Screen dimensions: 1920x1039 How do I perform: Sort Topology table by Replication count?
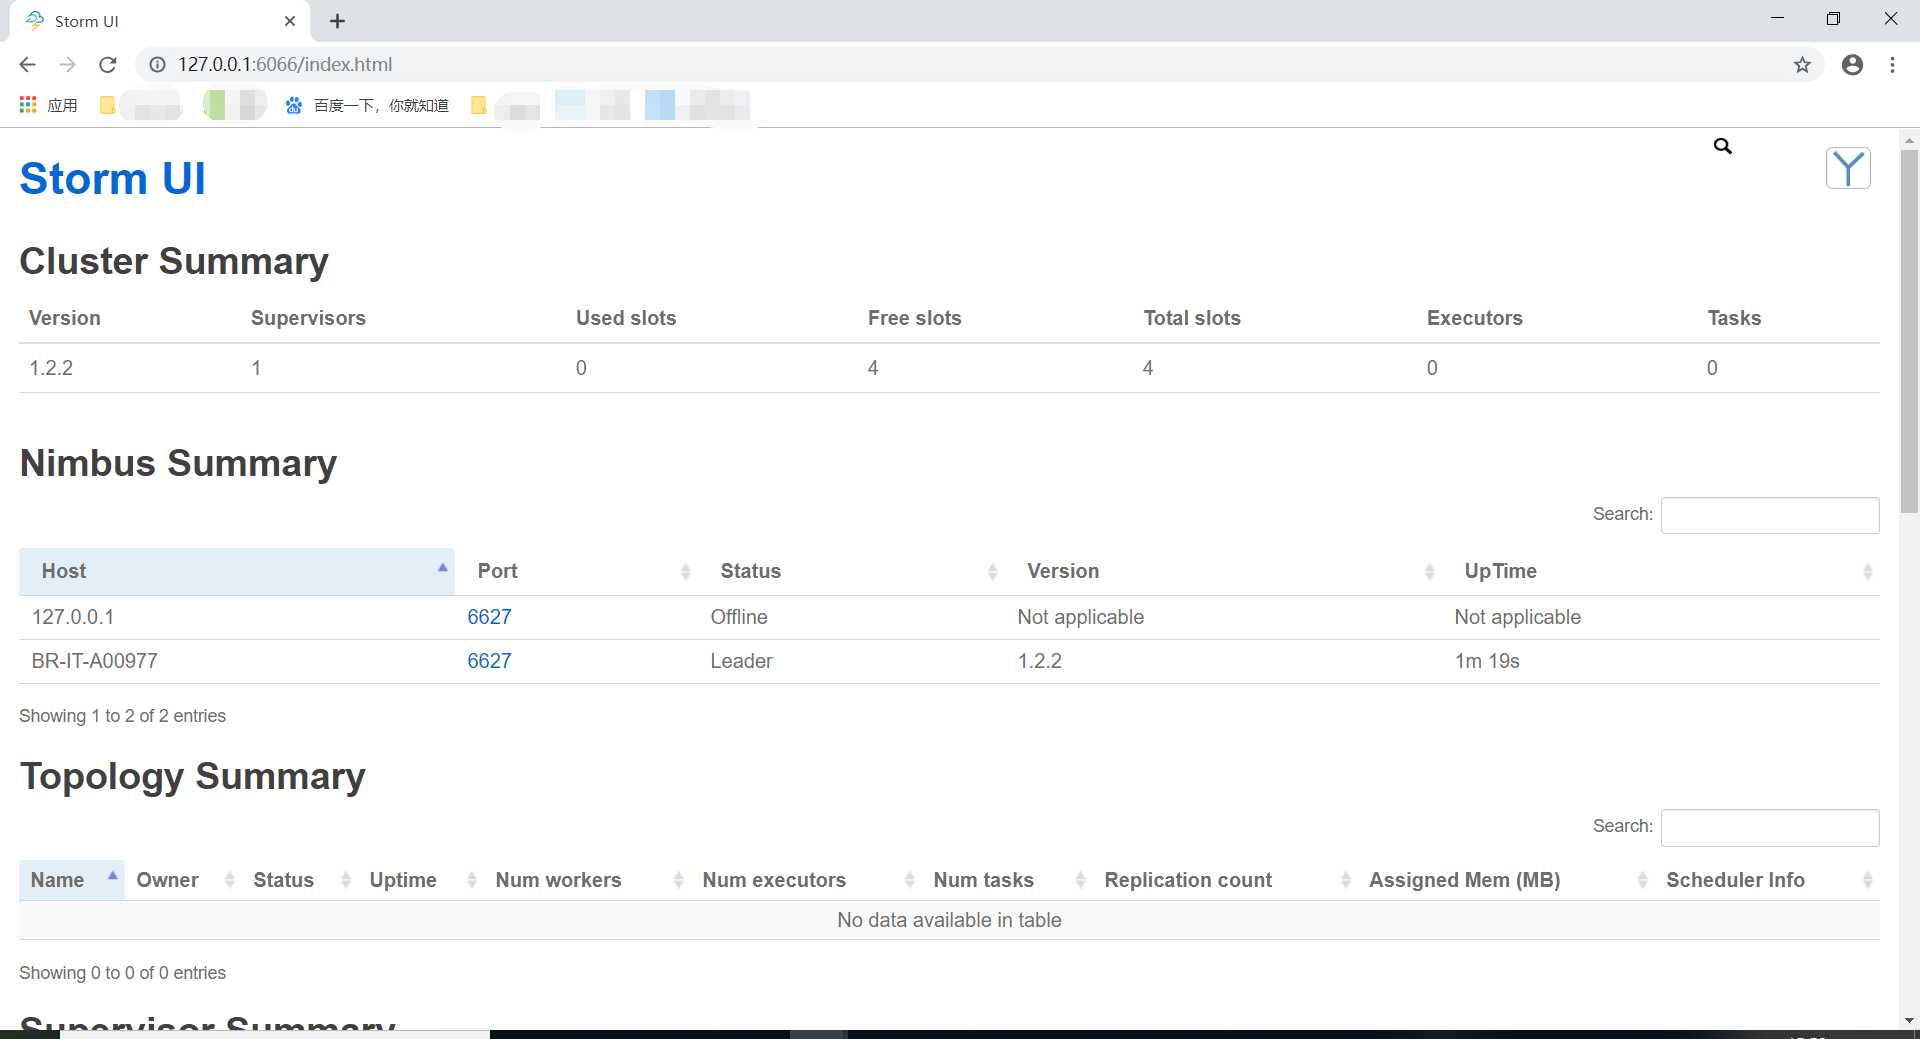coord(1225,880)
